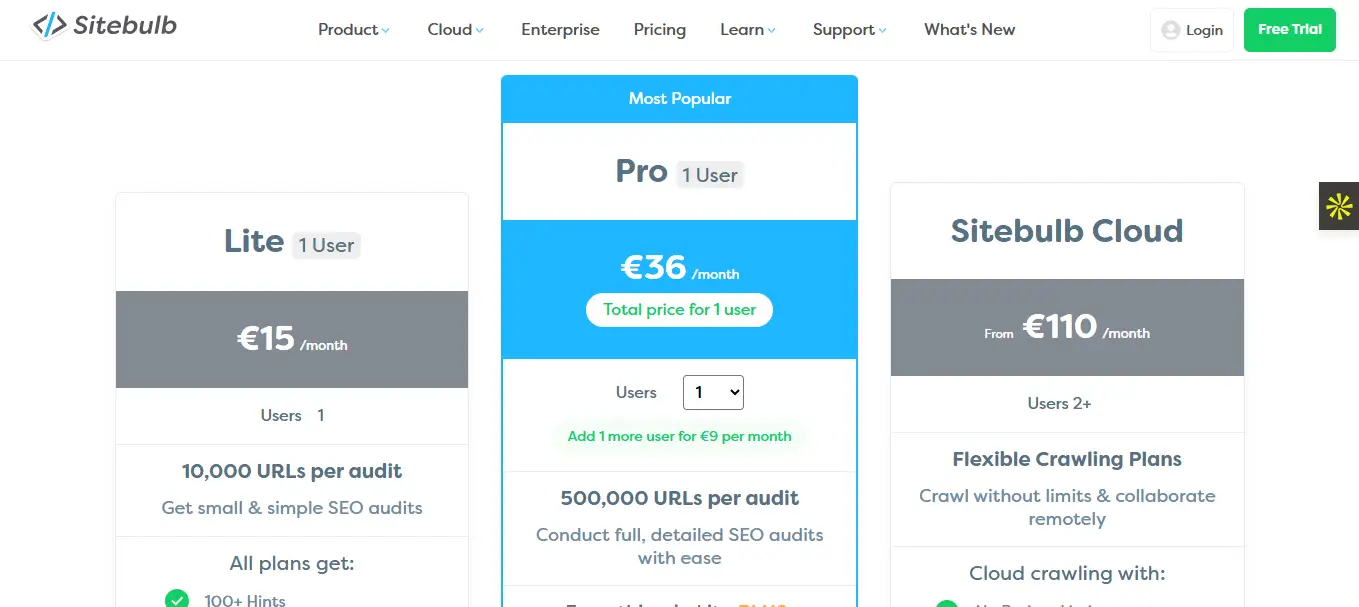
Task: Click the Pro plan heading
Action: coord(642,172)
